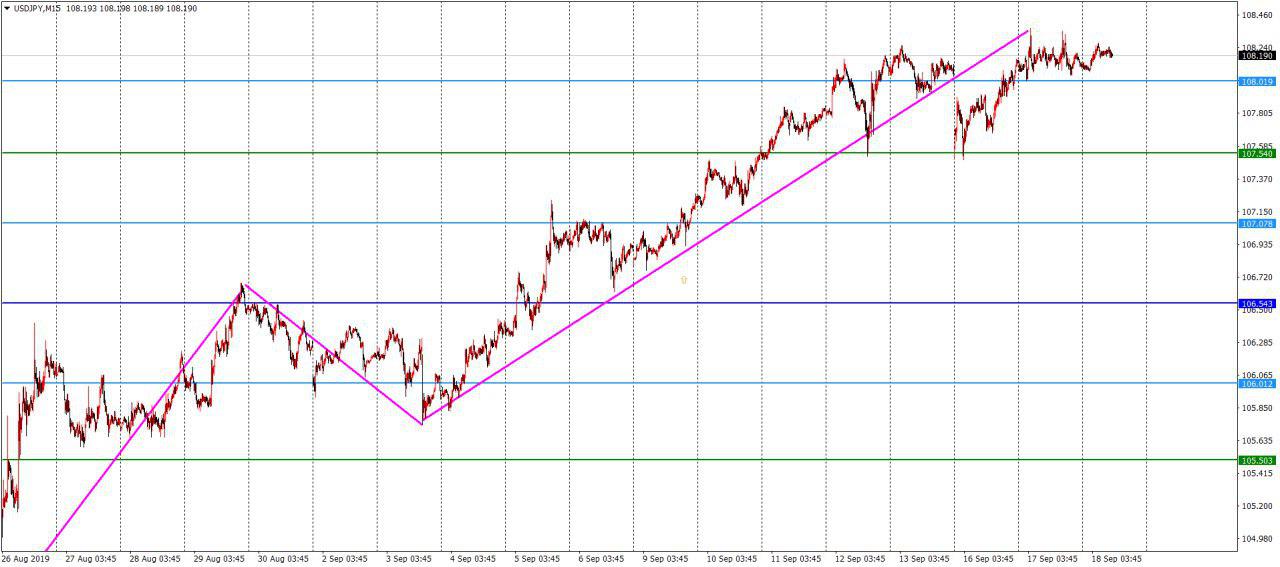Open the dropdown triangle beside USDJPY,M15

(7, 9)
